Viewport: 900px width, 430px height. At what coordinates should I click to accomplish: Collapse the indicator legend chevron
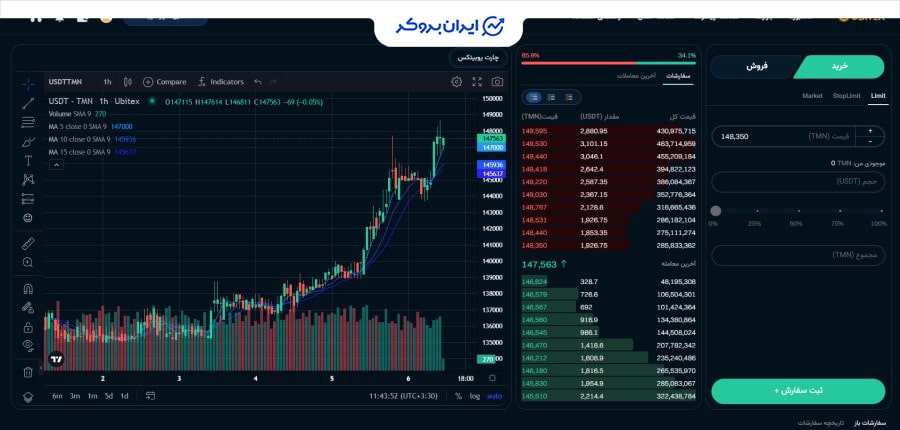(56, 165)
